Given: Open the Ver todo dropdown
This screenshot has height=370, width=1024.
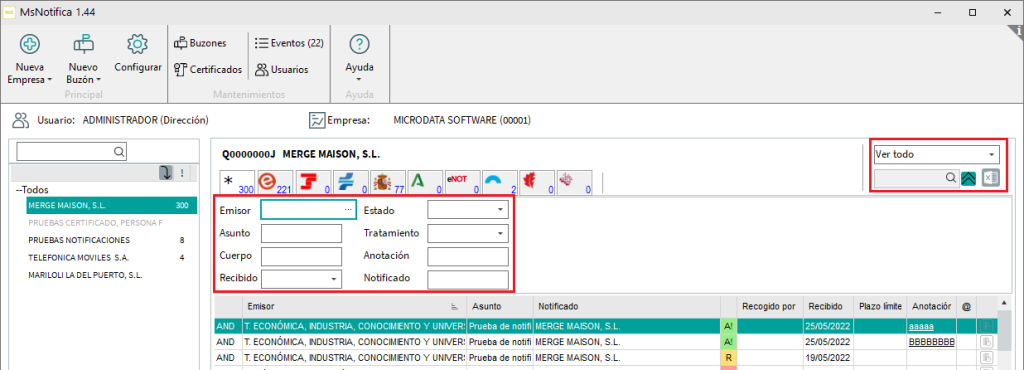Looking at the screenshot, I should [992, 155].
